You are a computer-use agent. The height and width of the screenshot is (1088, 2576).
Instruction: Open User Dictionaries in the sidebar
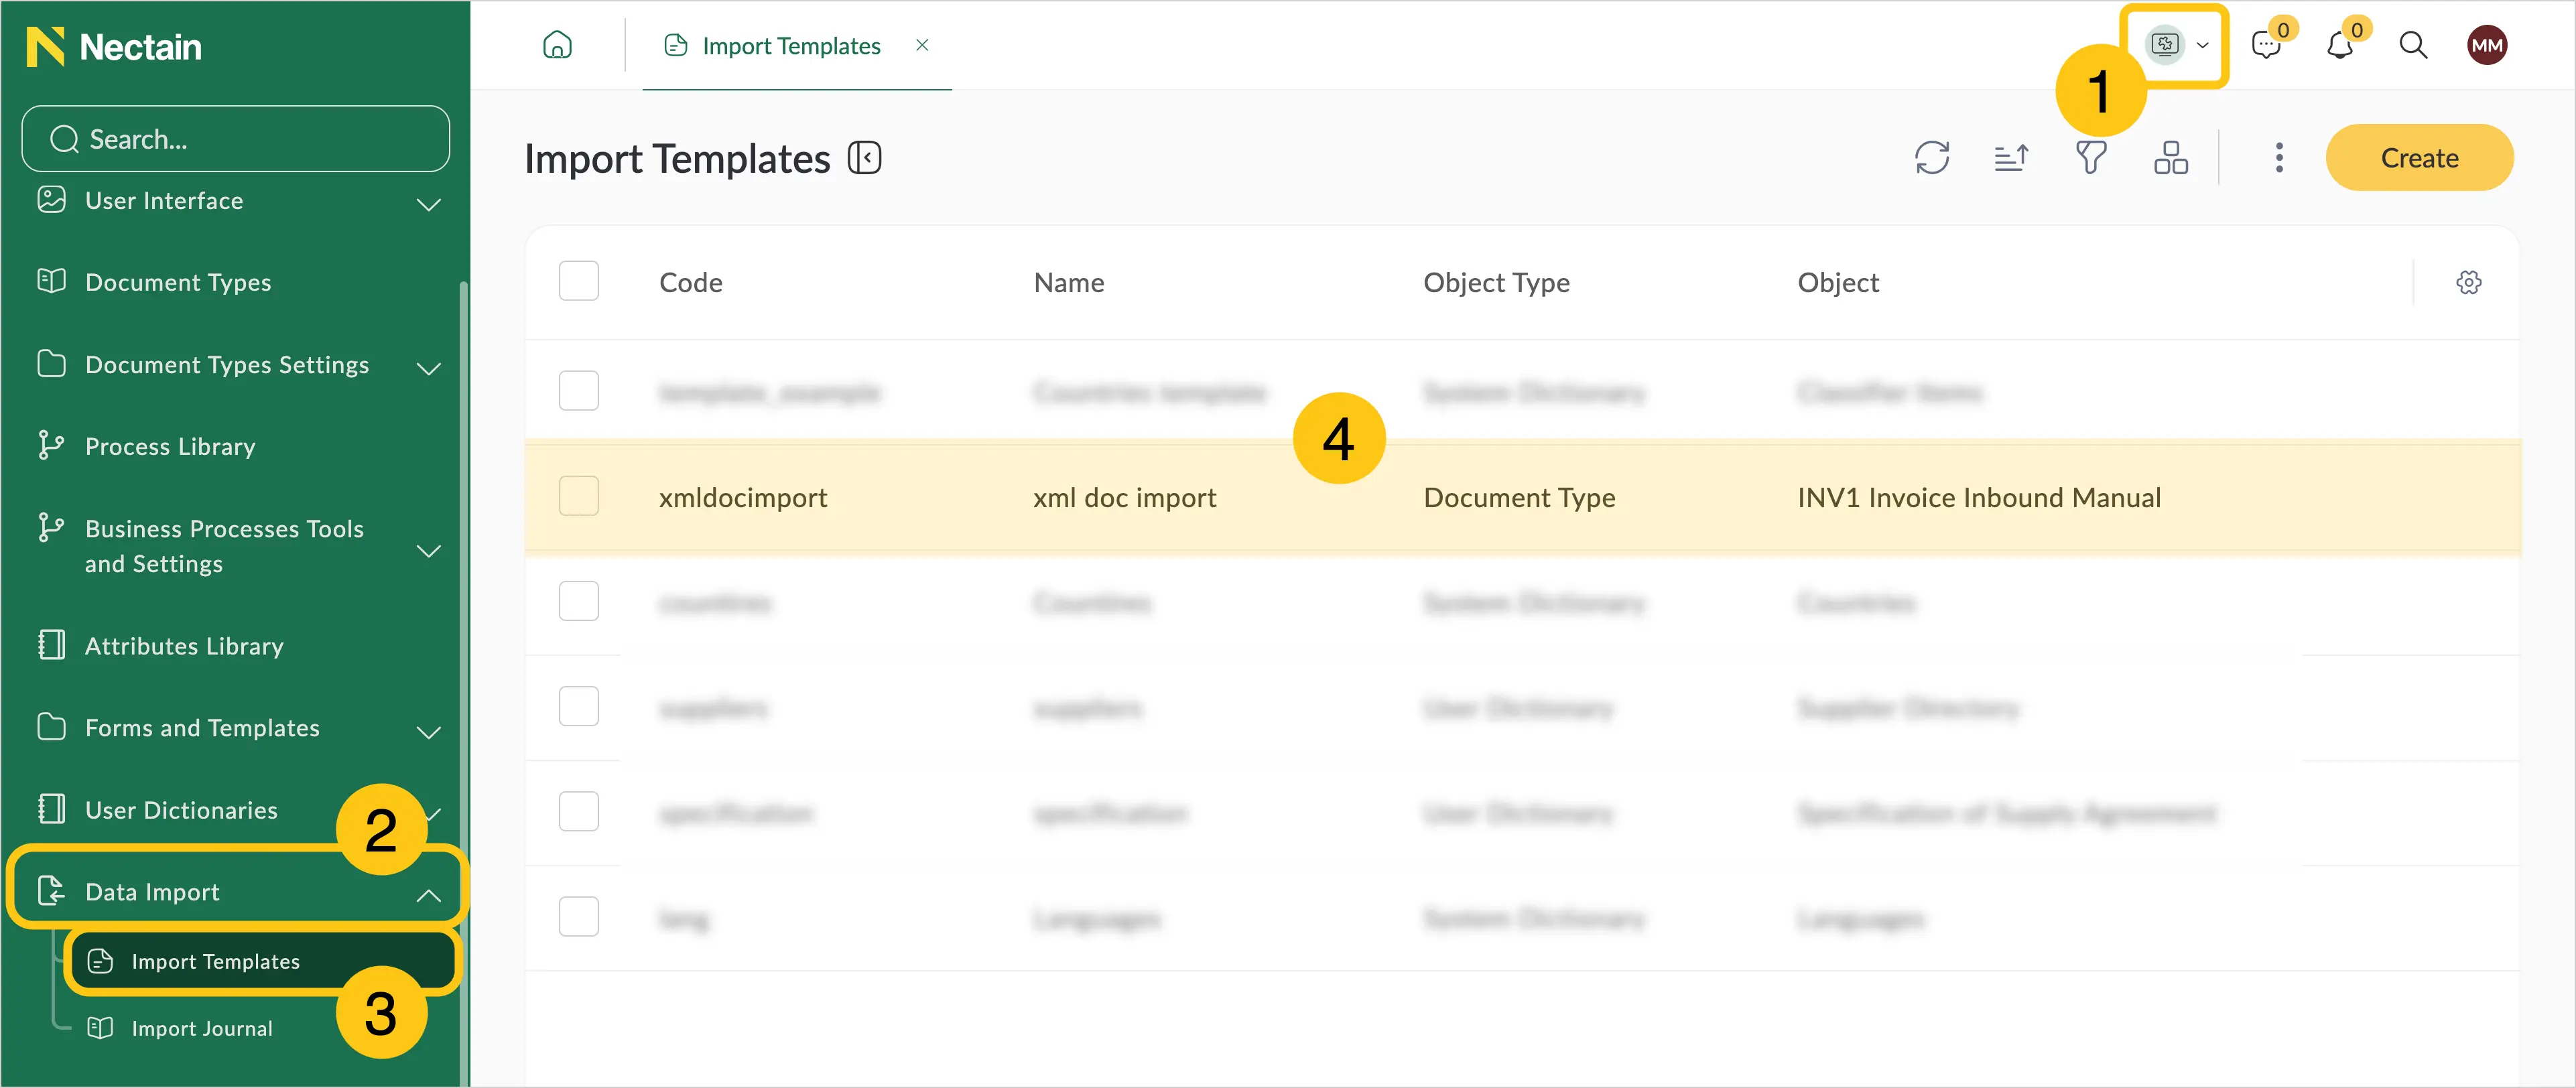(181, 811)
